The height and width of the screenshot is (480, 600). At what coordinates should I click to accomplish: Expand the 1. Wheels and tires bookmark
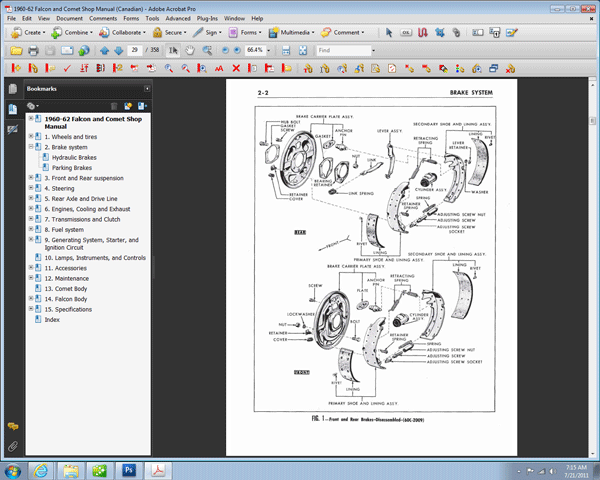coord(31,136)
